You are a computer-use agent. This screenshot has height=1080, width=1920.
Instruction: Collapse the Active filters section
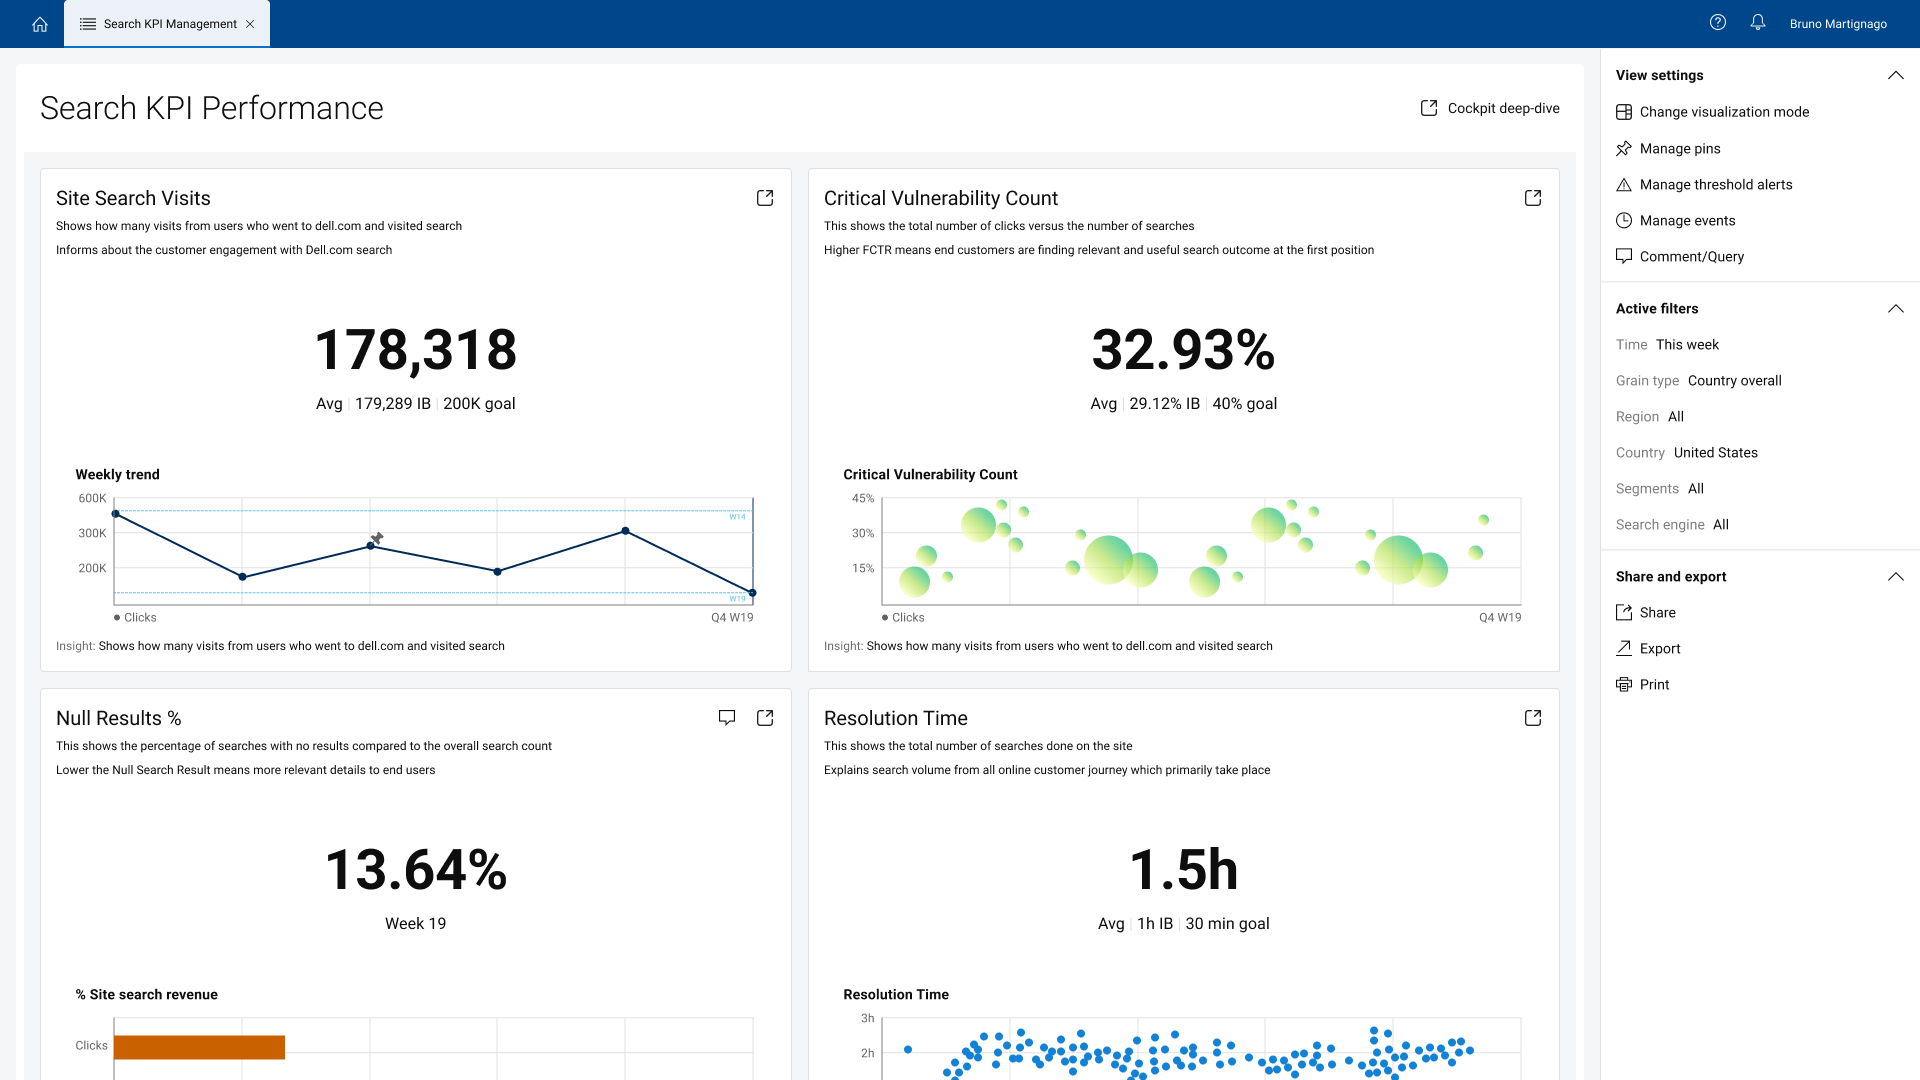click(1895, 309)
